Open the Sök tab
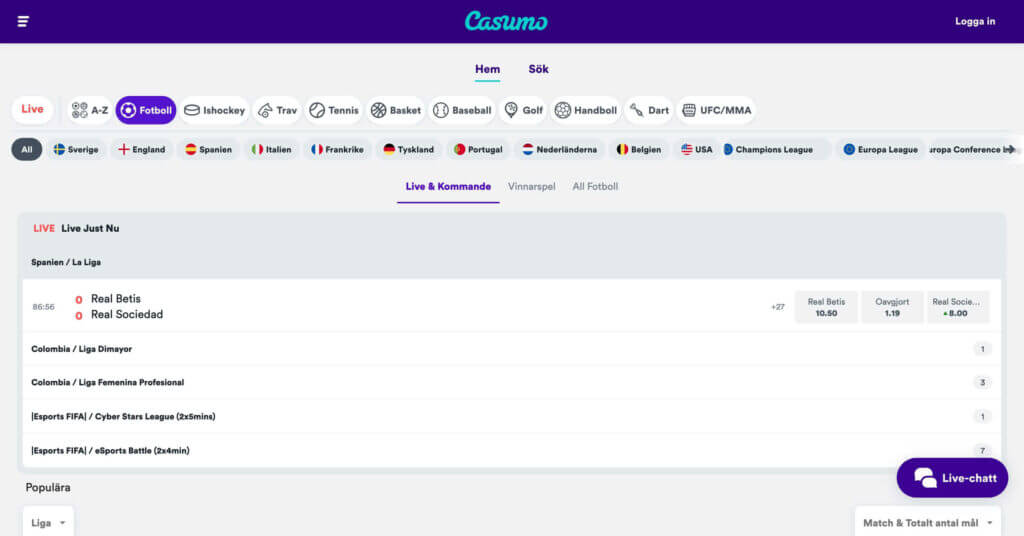The width and height of the screenshot is (1024, 536). (538, 69)
